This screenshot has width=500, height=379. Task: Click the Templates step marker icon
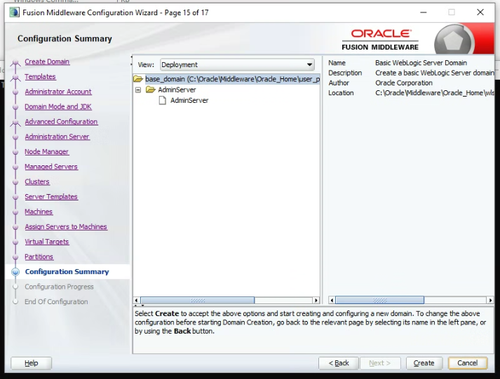15,78
